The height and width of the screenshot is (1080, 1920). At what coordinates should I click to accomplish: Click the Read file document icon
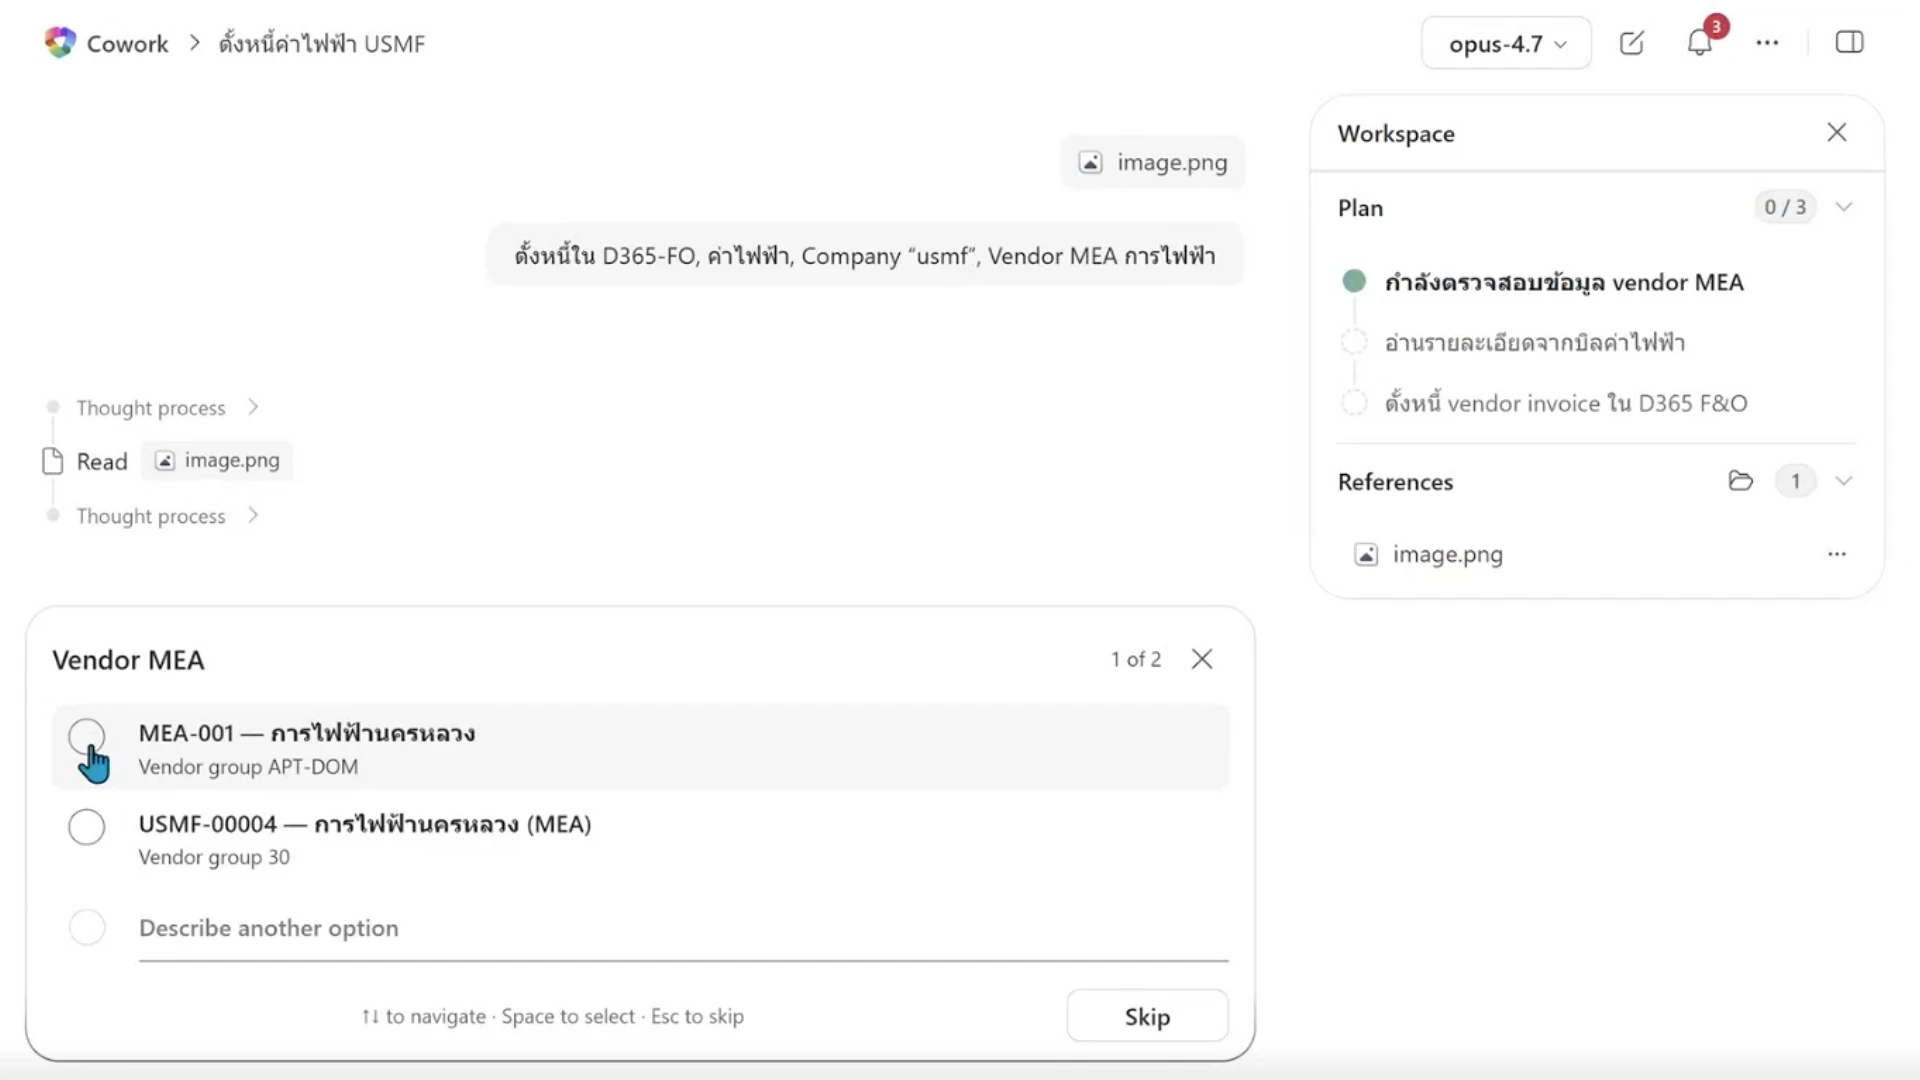pos(53,461)
